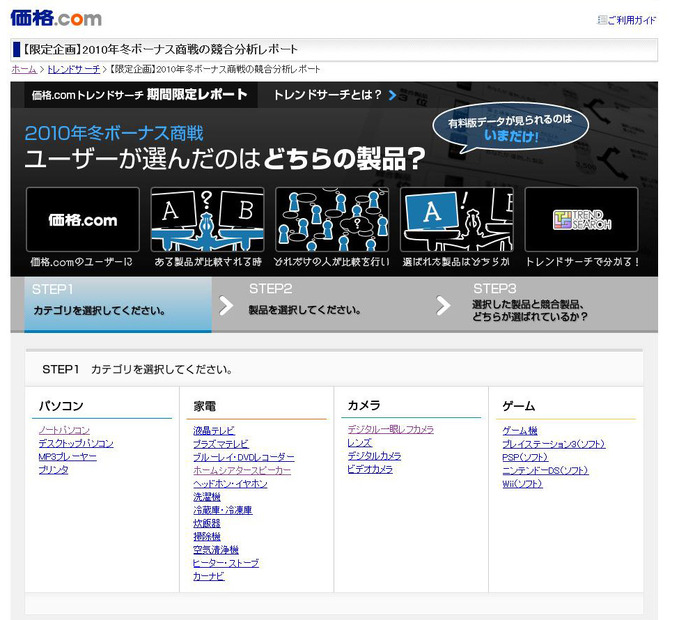Open 洗濯機 category
This screenshot has width=679, height=620.
pyautogui.click(x=207, y=497)
